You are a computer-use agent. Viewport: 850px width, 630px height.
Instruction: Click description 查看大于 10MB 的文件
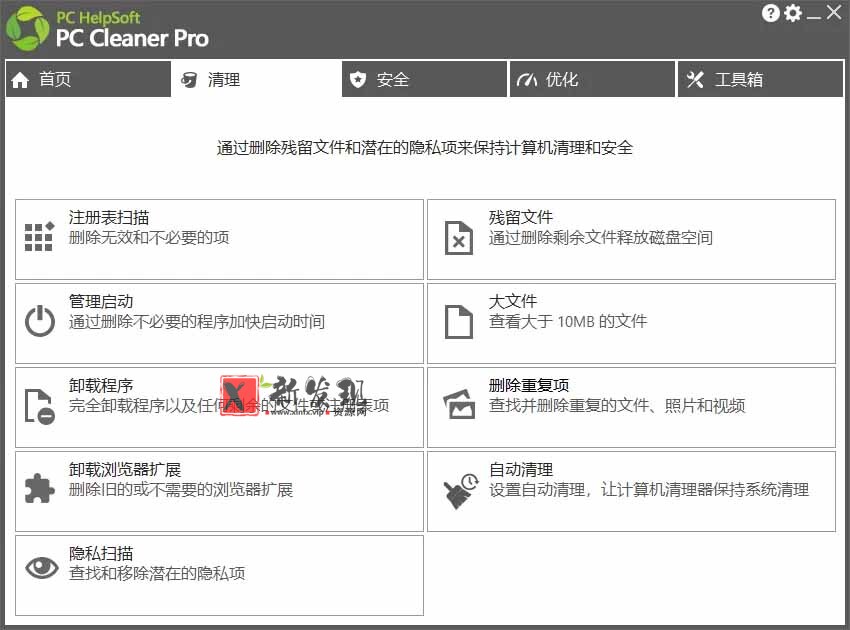(x=568, y=322)
